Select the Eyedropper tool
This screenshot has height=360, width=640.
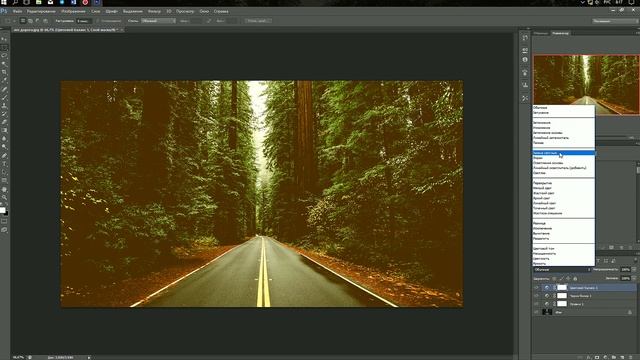click(4, 81)
